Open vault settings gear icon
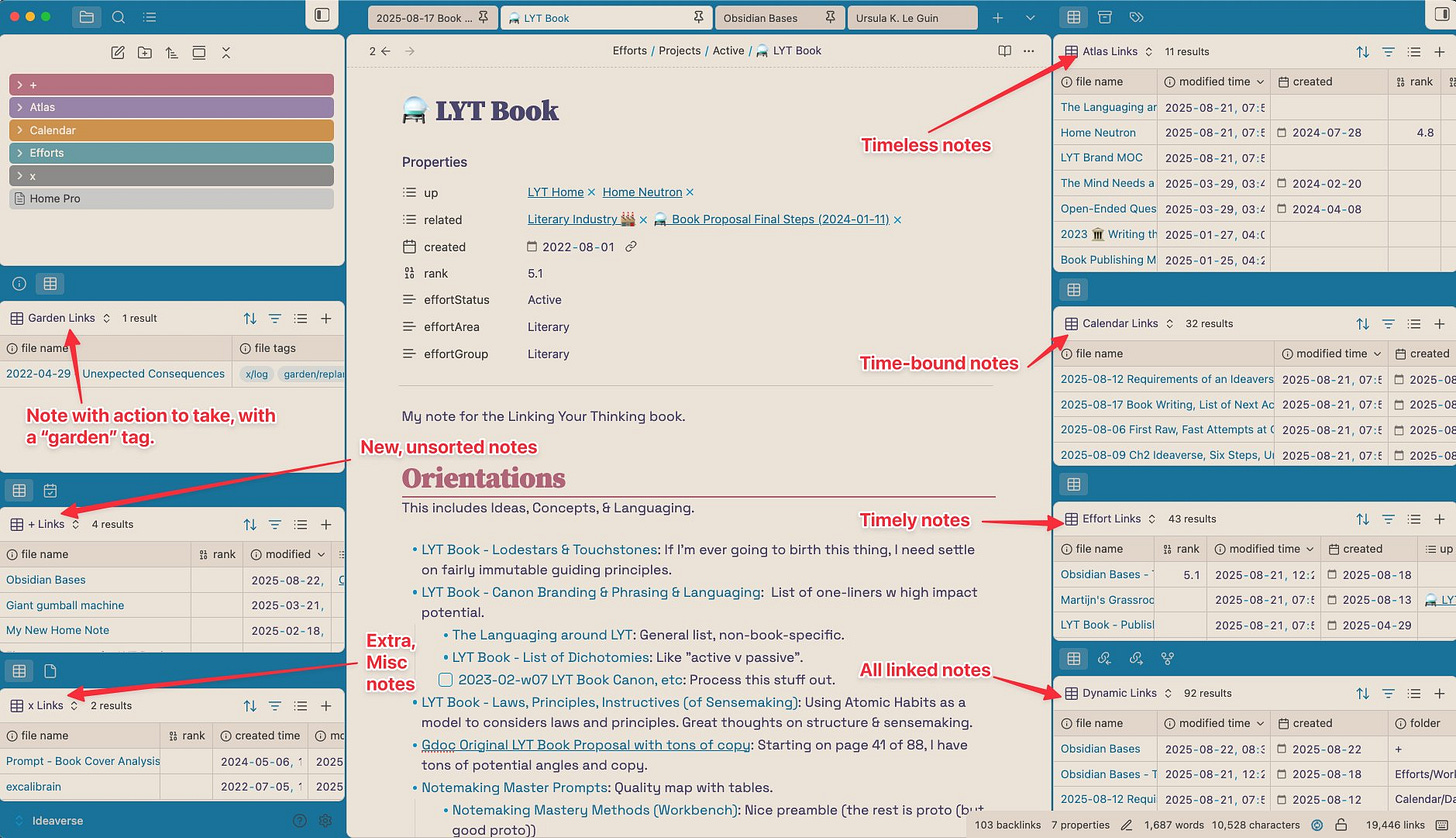Viewport: 1456px width, 838px height. [x=325, y=821]
